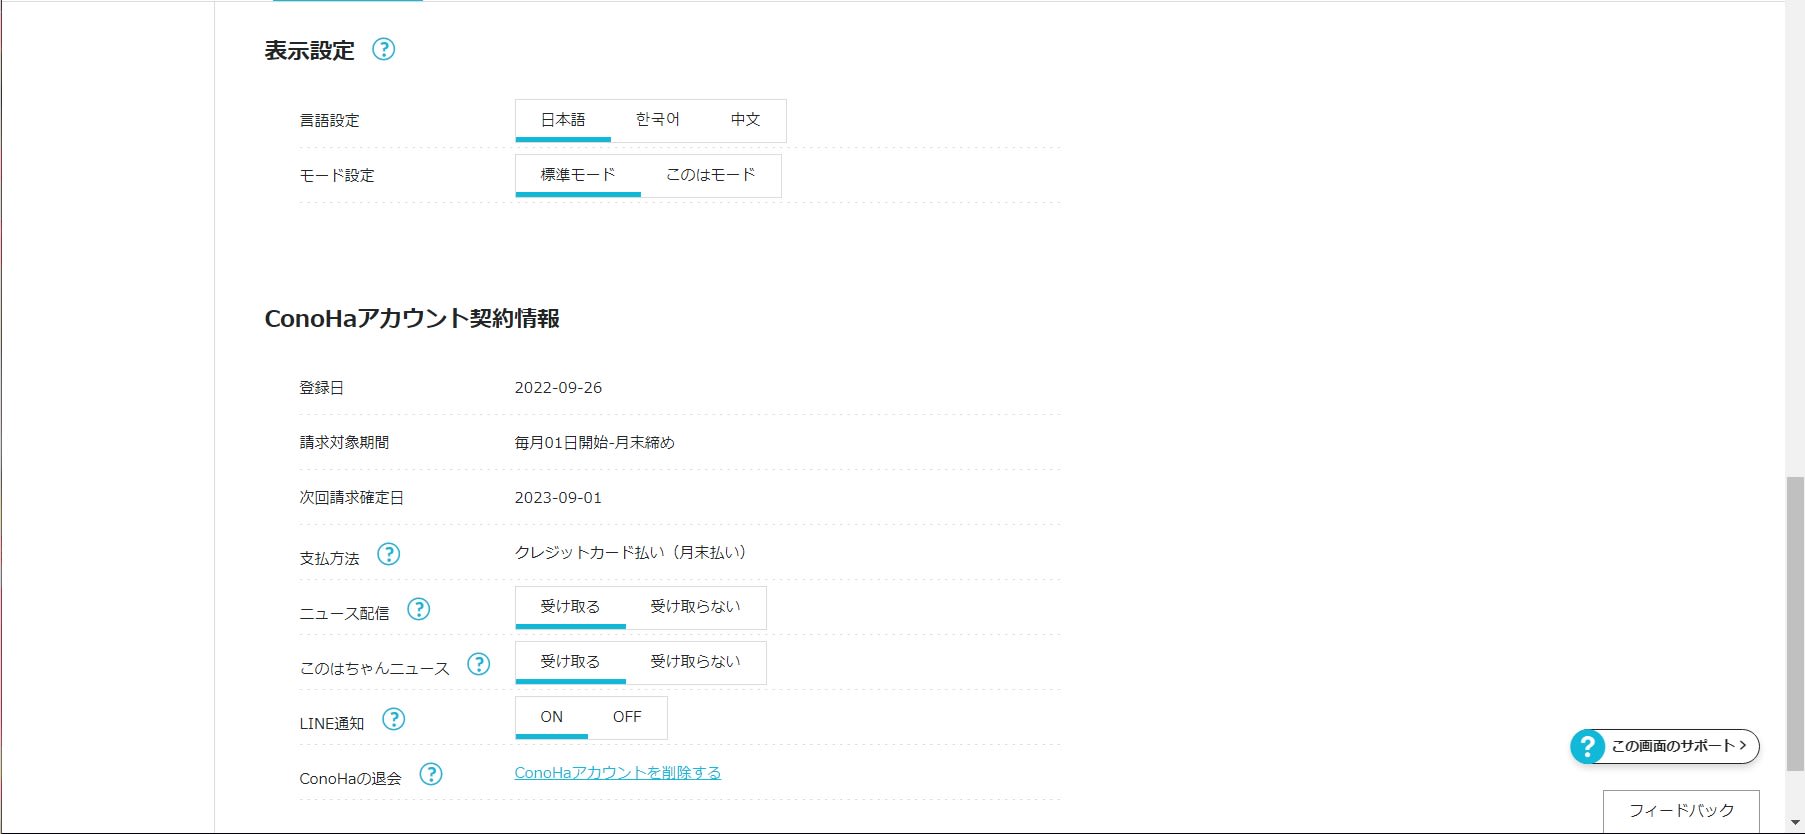
Task: Switch language to 中文
Action: pyautogui.click(x=746, y=120)
